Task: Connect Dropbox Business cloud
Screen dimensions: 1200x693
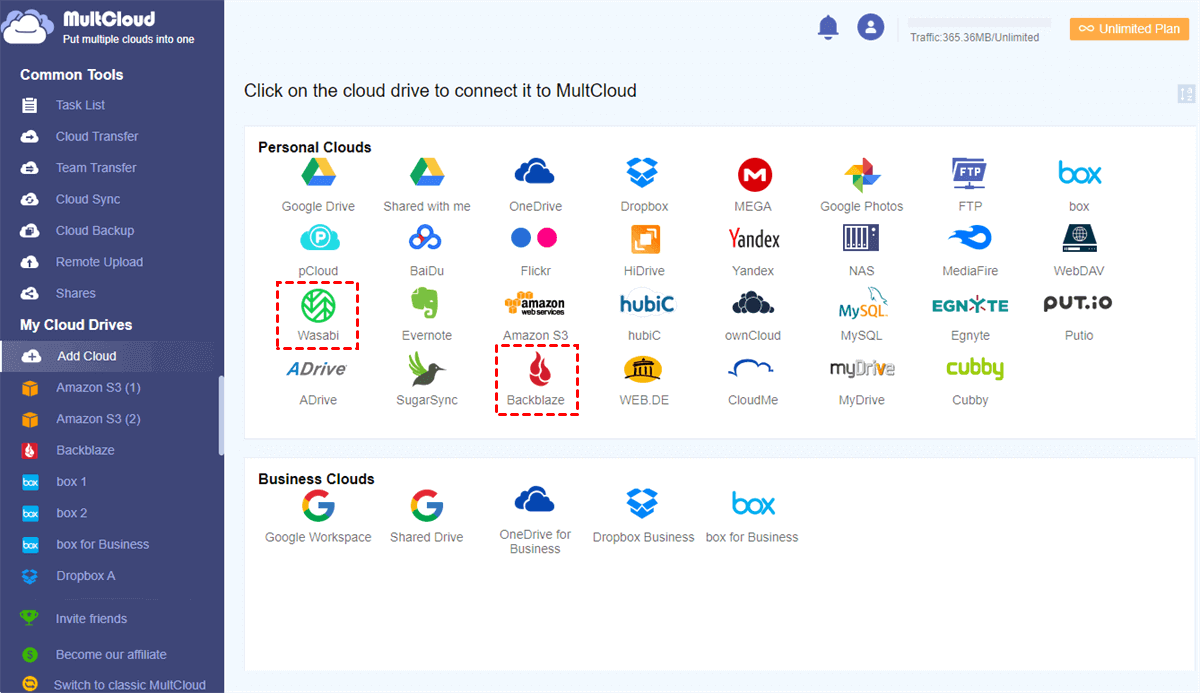Action: (x=644, y=505)
